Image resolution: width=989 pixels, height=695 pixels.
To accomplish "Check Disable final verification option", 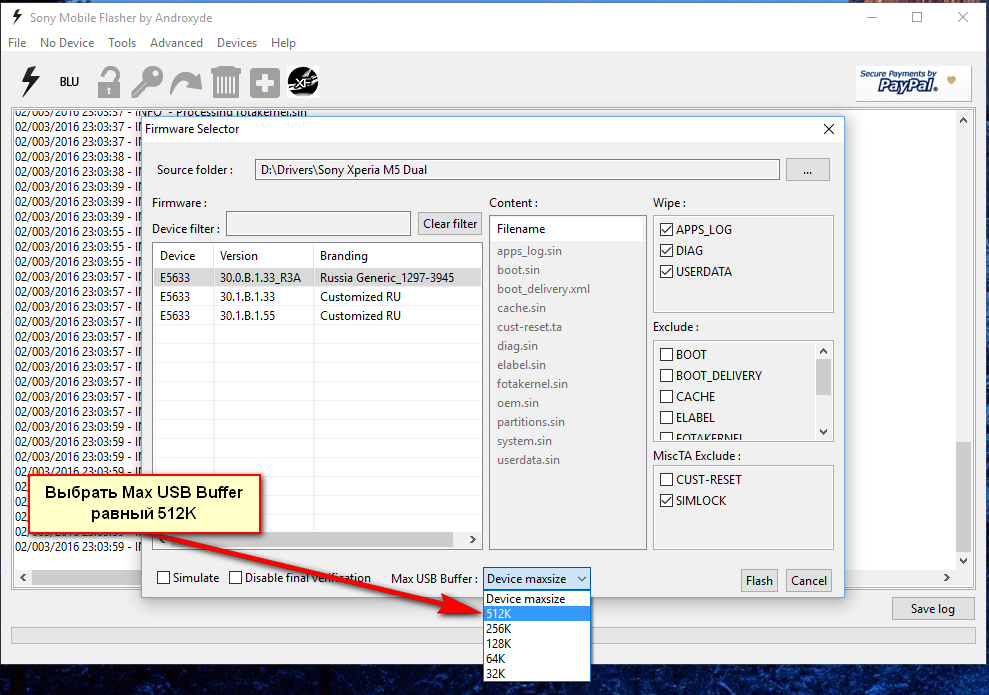I will coord(236,578).
